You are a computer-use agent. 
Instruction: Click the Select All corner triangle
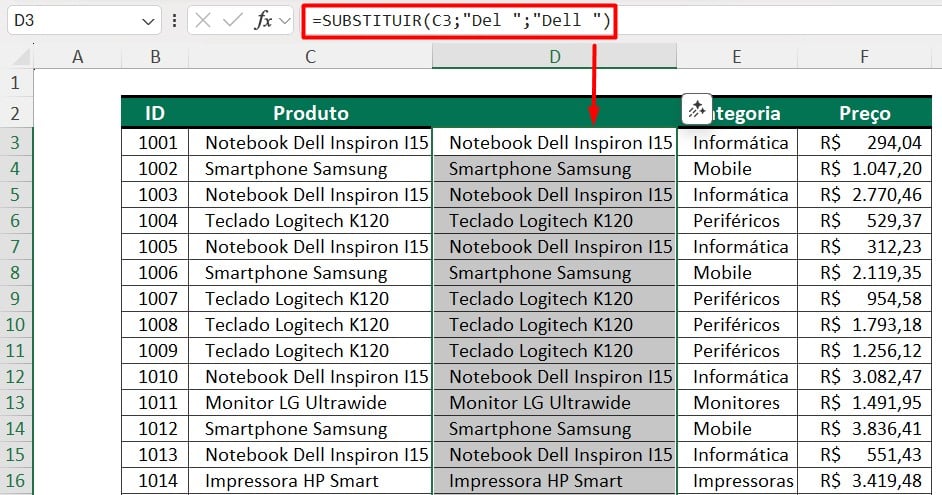point(21,57)
